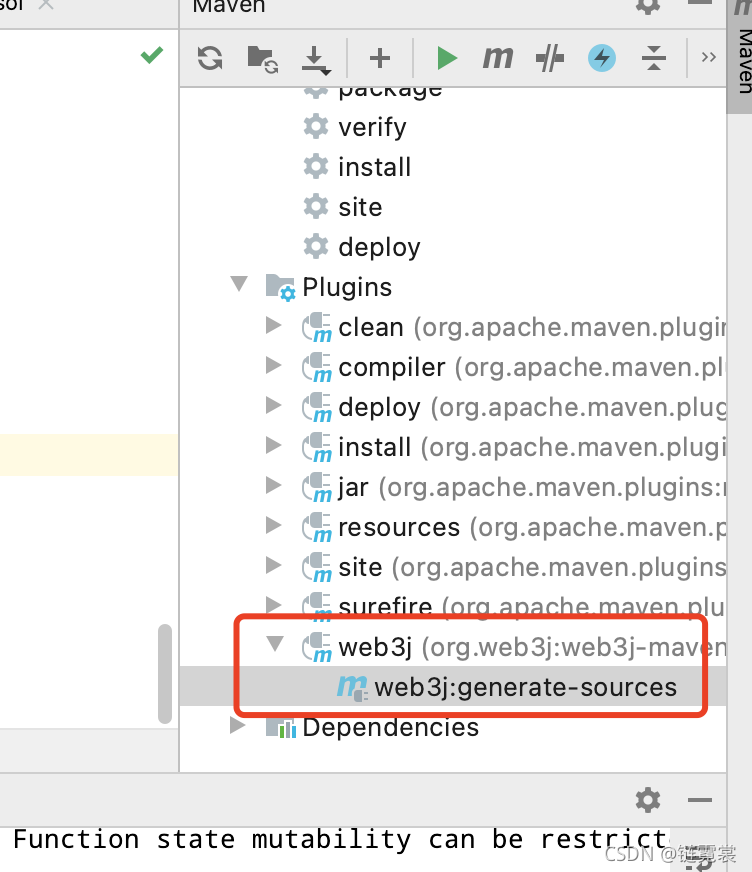Expand the clean plugin
Screen dimensions: 752x872
coord(273,325)
